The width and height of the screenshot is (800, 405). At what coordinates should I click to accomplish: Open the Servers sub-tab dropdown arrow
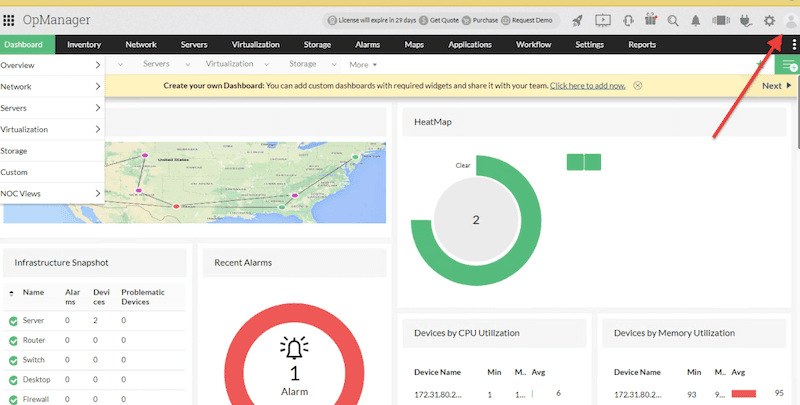pos(188,65)
